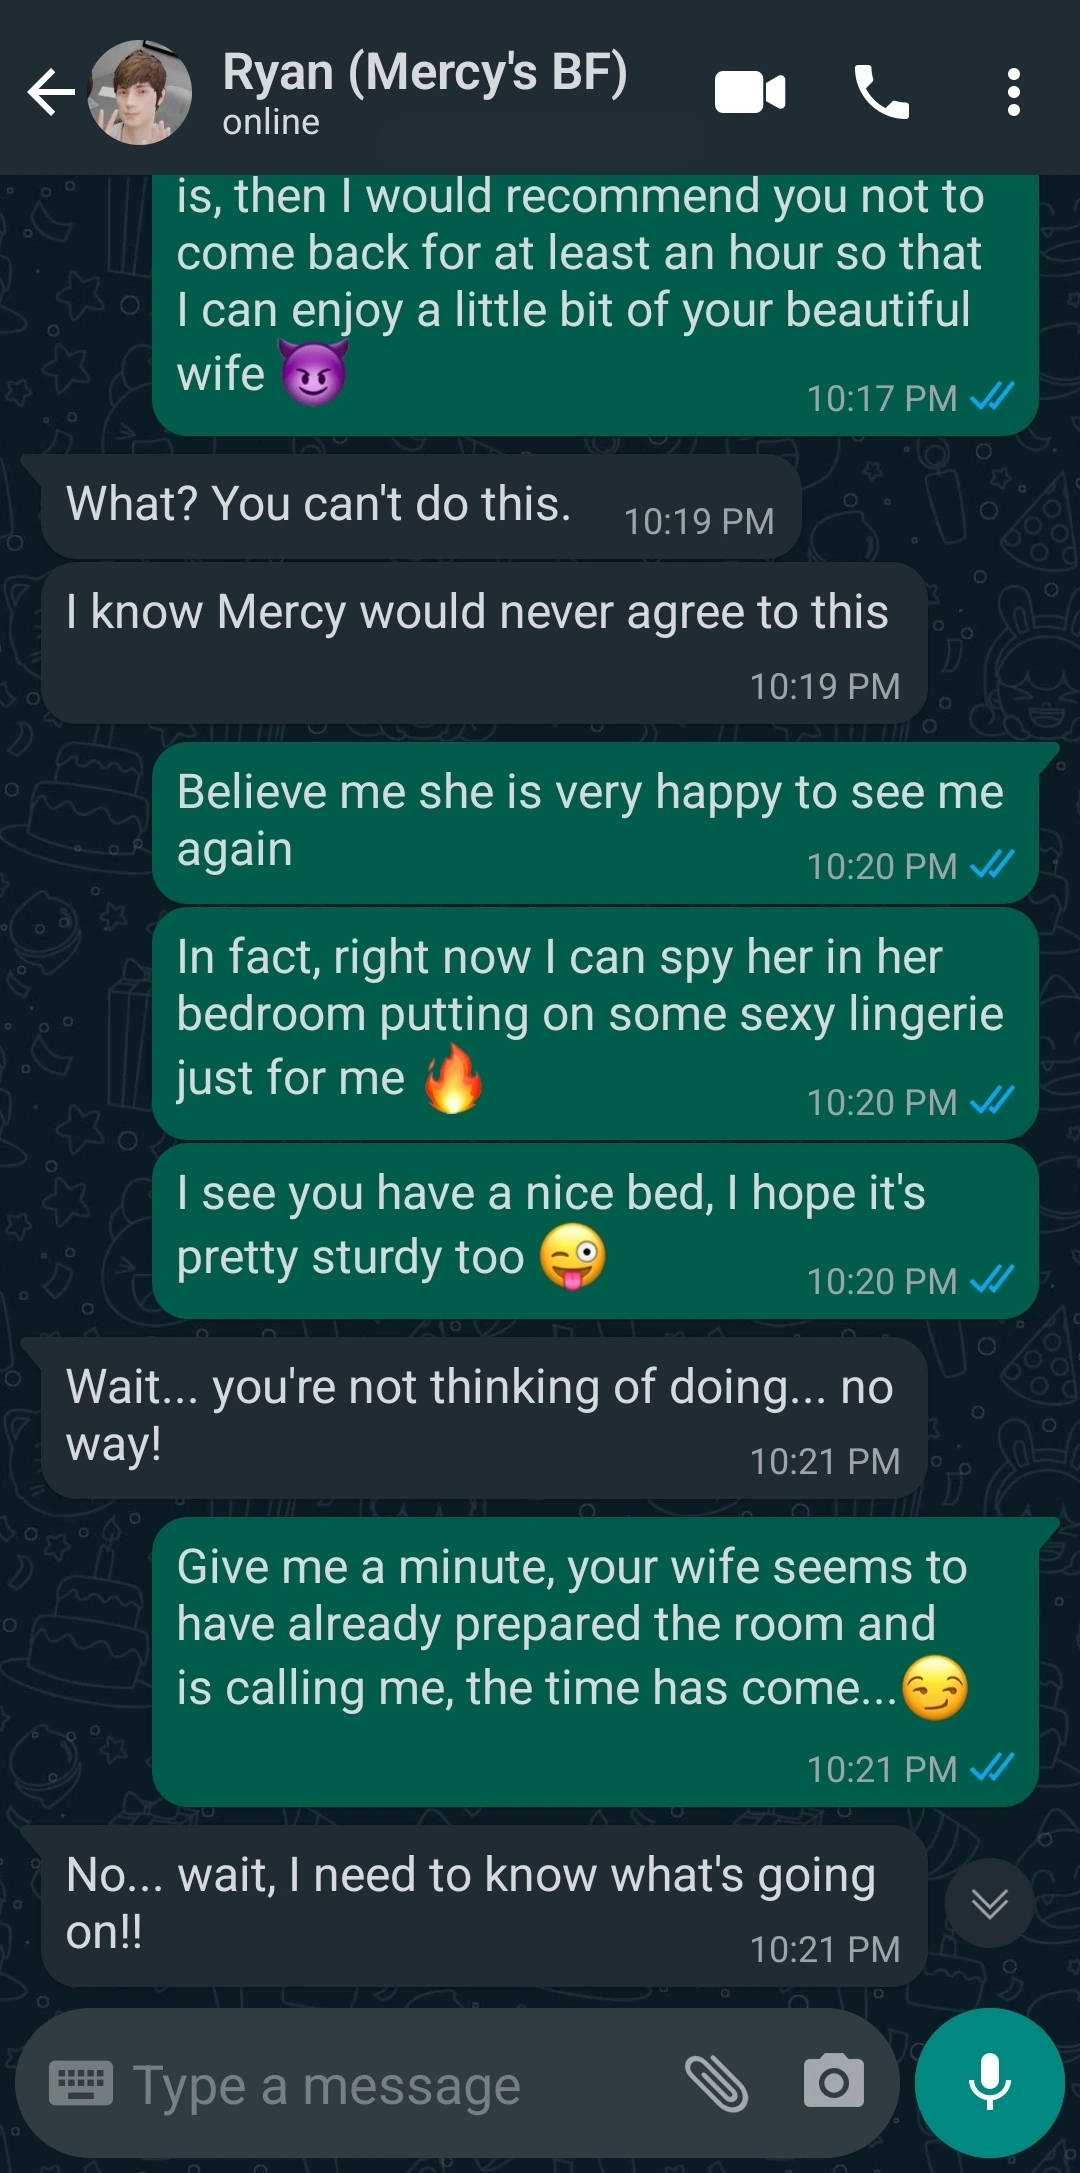
Task: Select the 'Believe me she is very happy' message
Action: pyautogui.click(x=595, y=823)
